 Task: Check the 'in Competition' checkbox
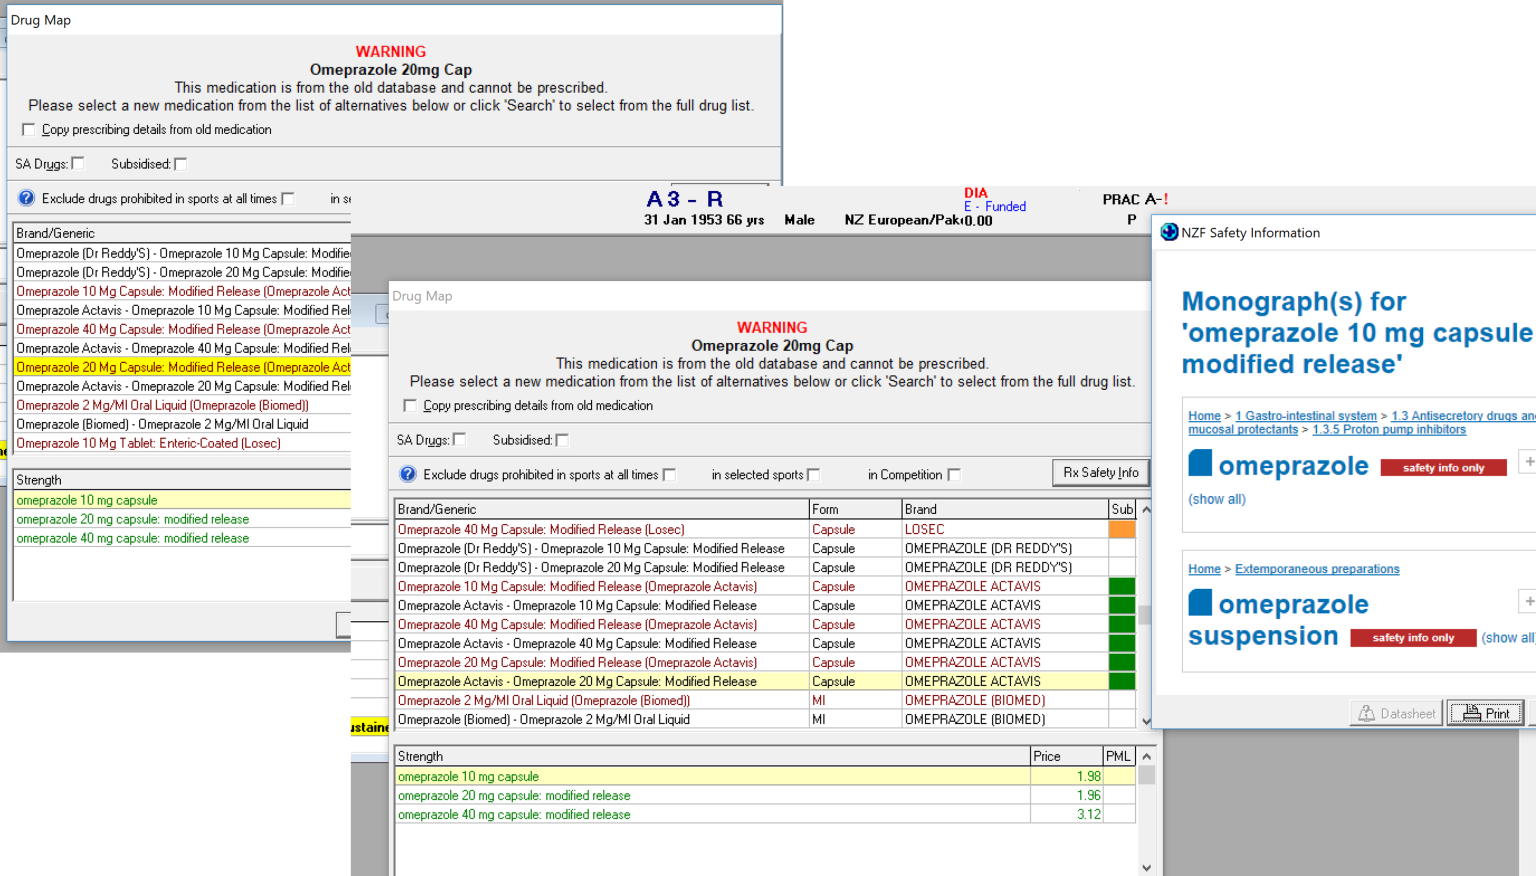(954, 475)
